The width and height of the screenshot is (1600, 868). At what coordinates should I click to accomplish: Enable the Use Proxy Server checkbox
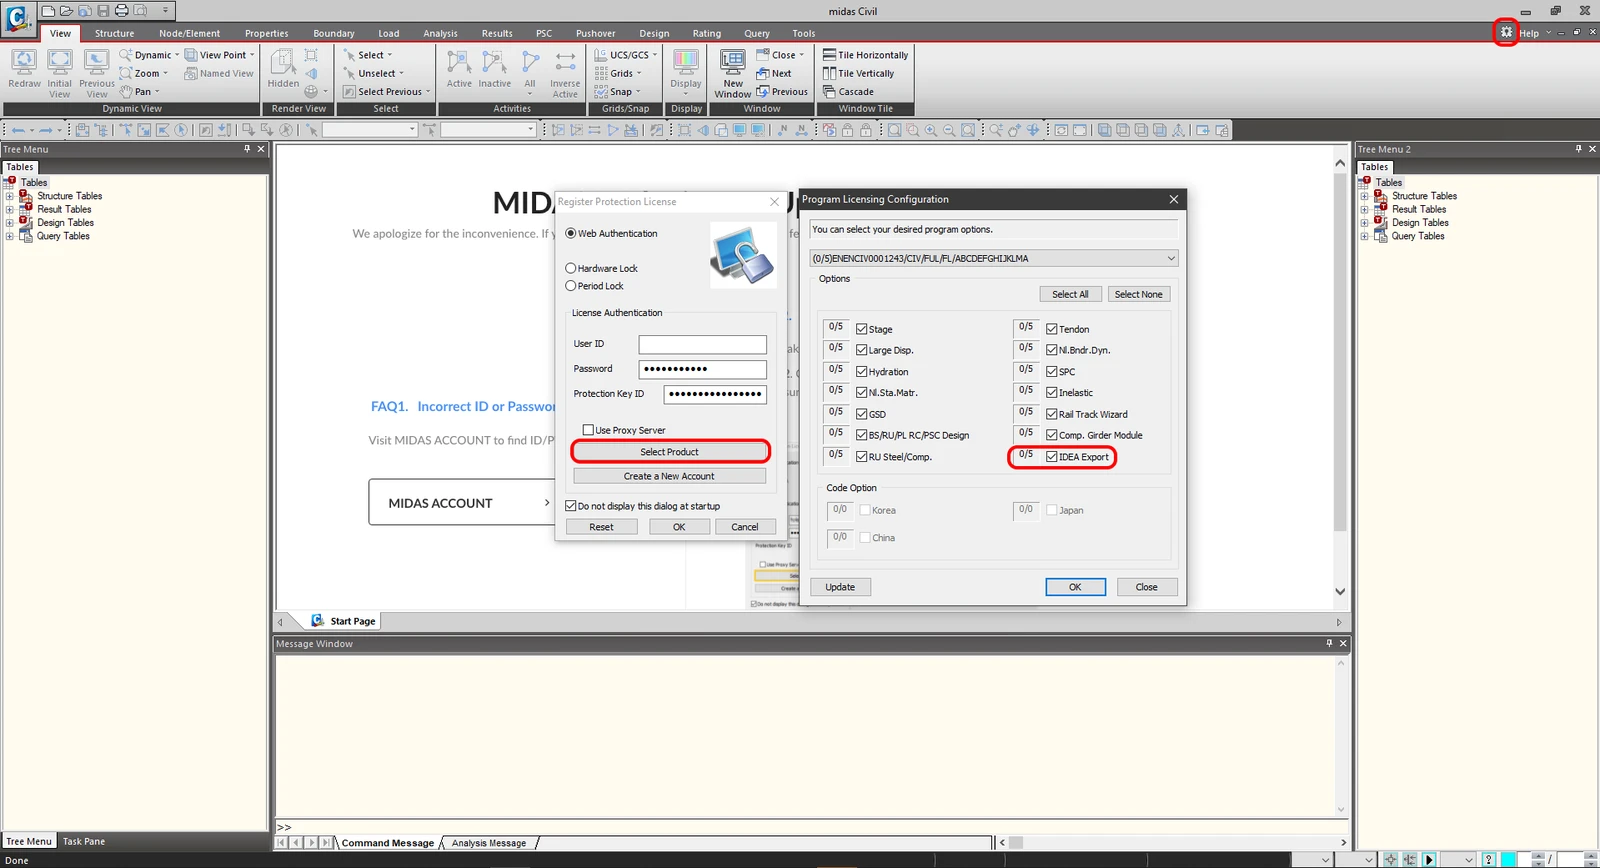(x=588, y=430)
